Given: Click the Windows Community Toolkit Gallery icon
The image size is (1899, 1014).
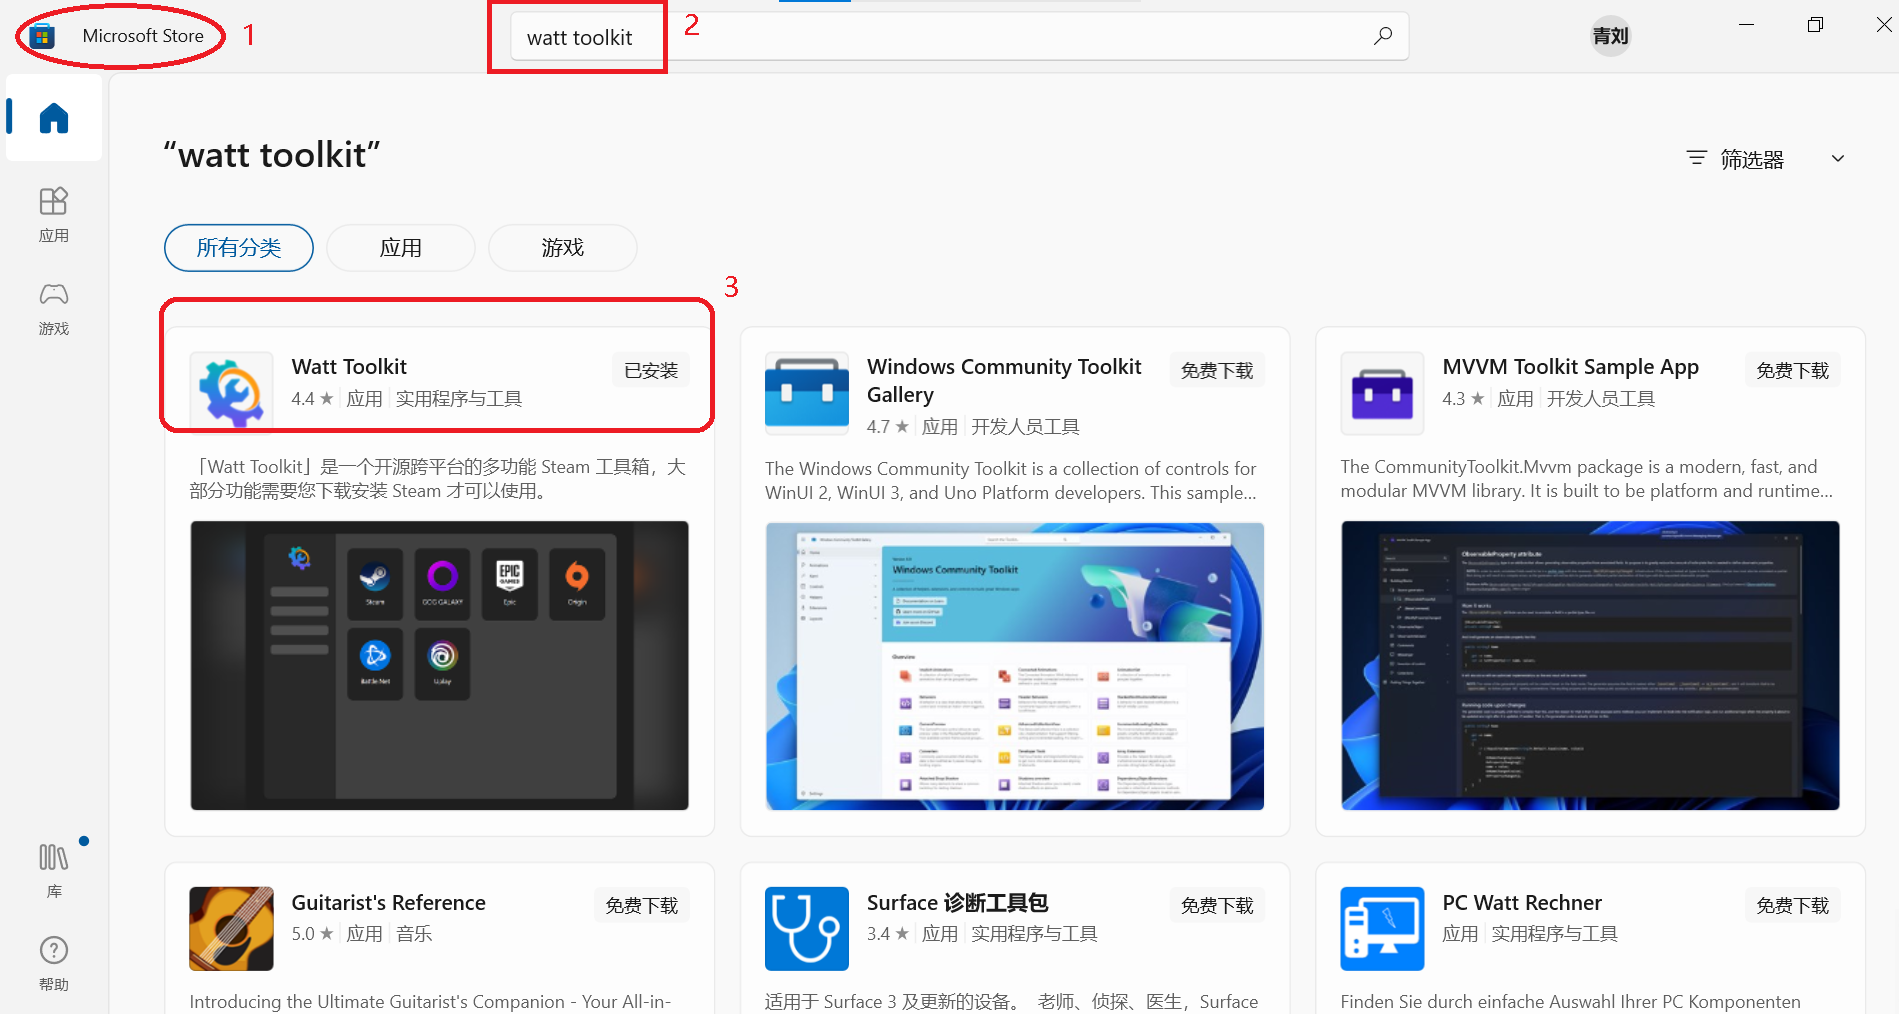Looking at the screenshot, I should 807,393.
